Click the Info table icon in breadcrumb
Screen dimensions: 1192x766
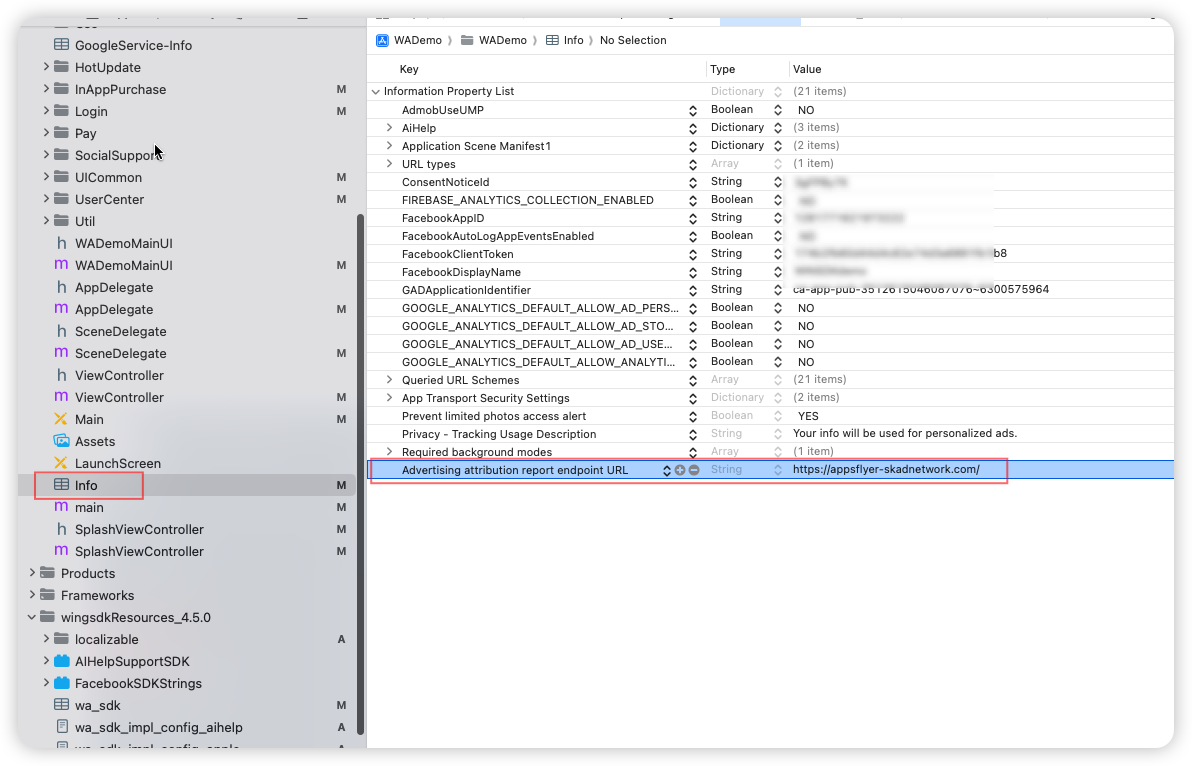pyautogui.click(x=552, y=40)
